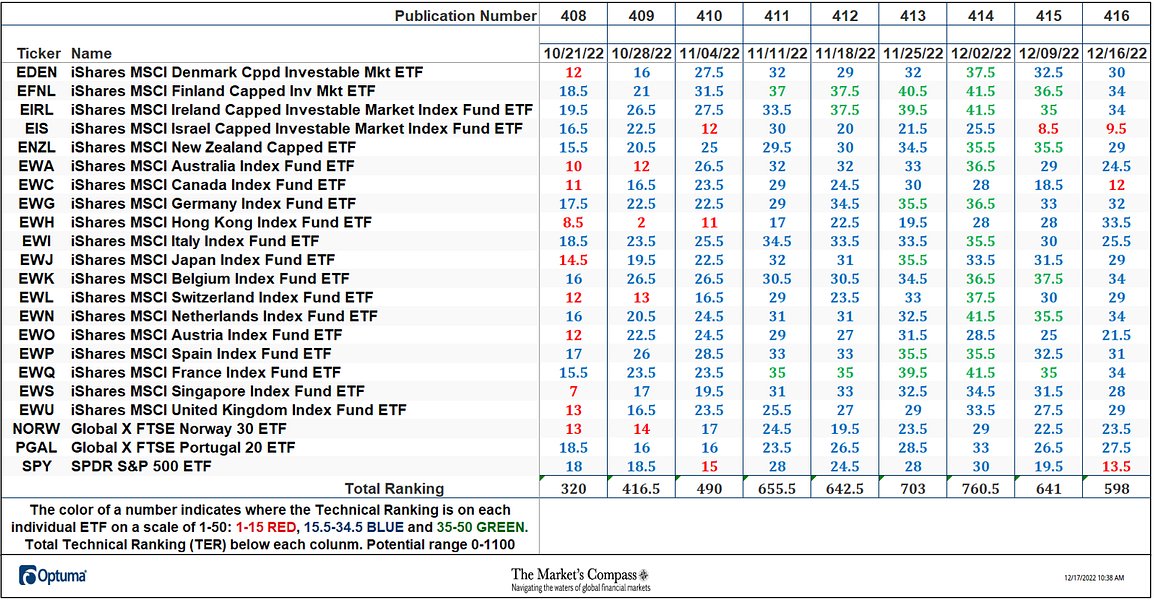Select the EWQ ticker

pyautogui.click(x=37, y=373)
